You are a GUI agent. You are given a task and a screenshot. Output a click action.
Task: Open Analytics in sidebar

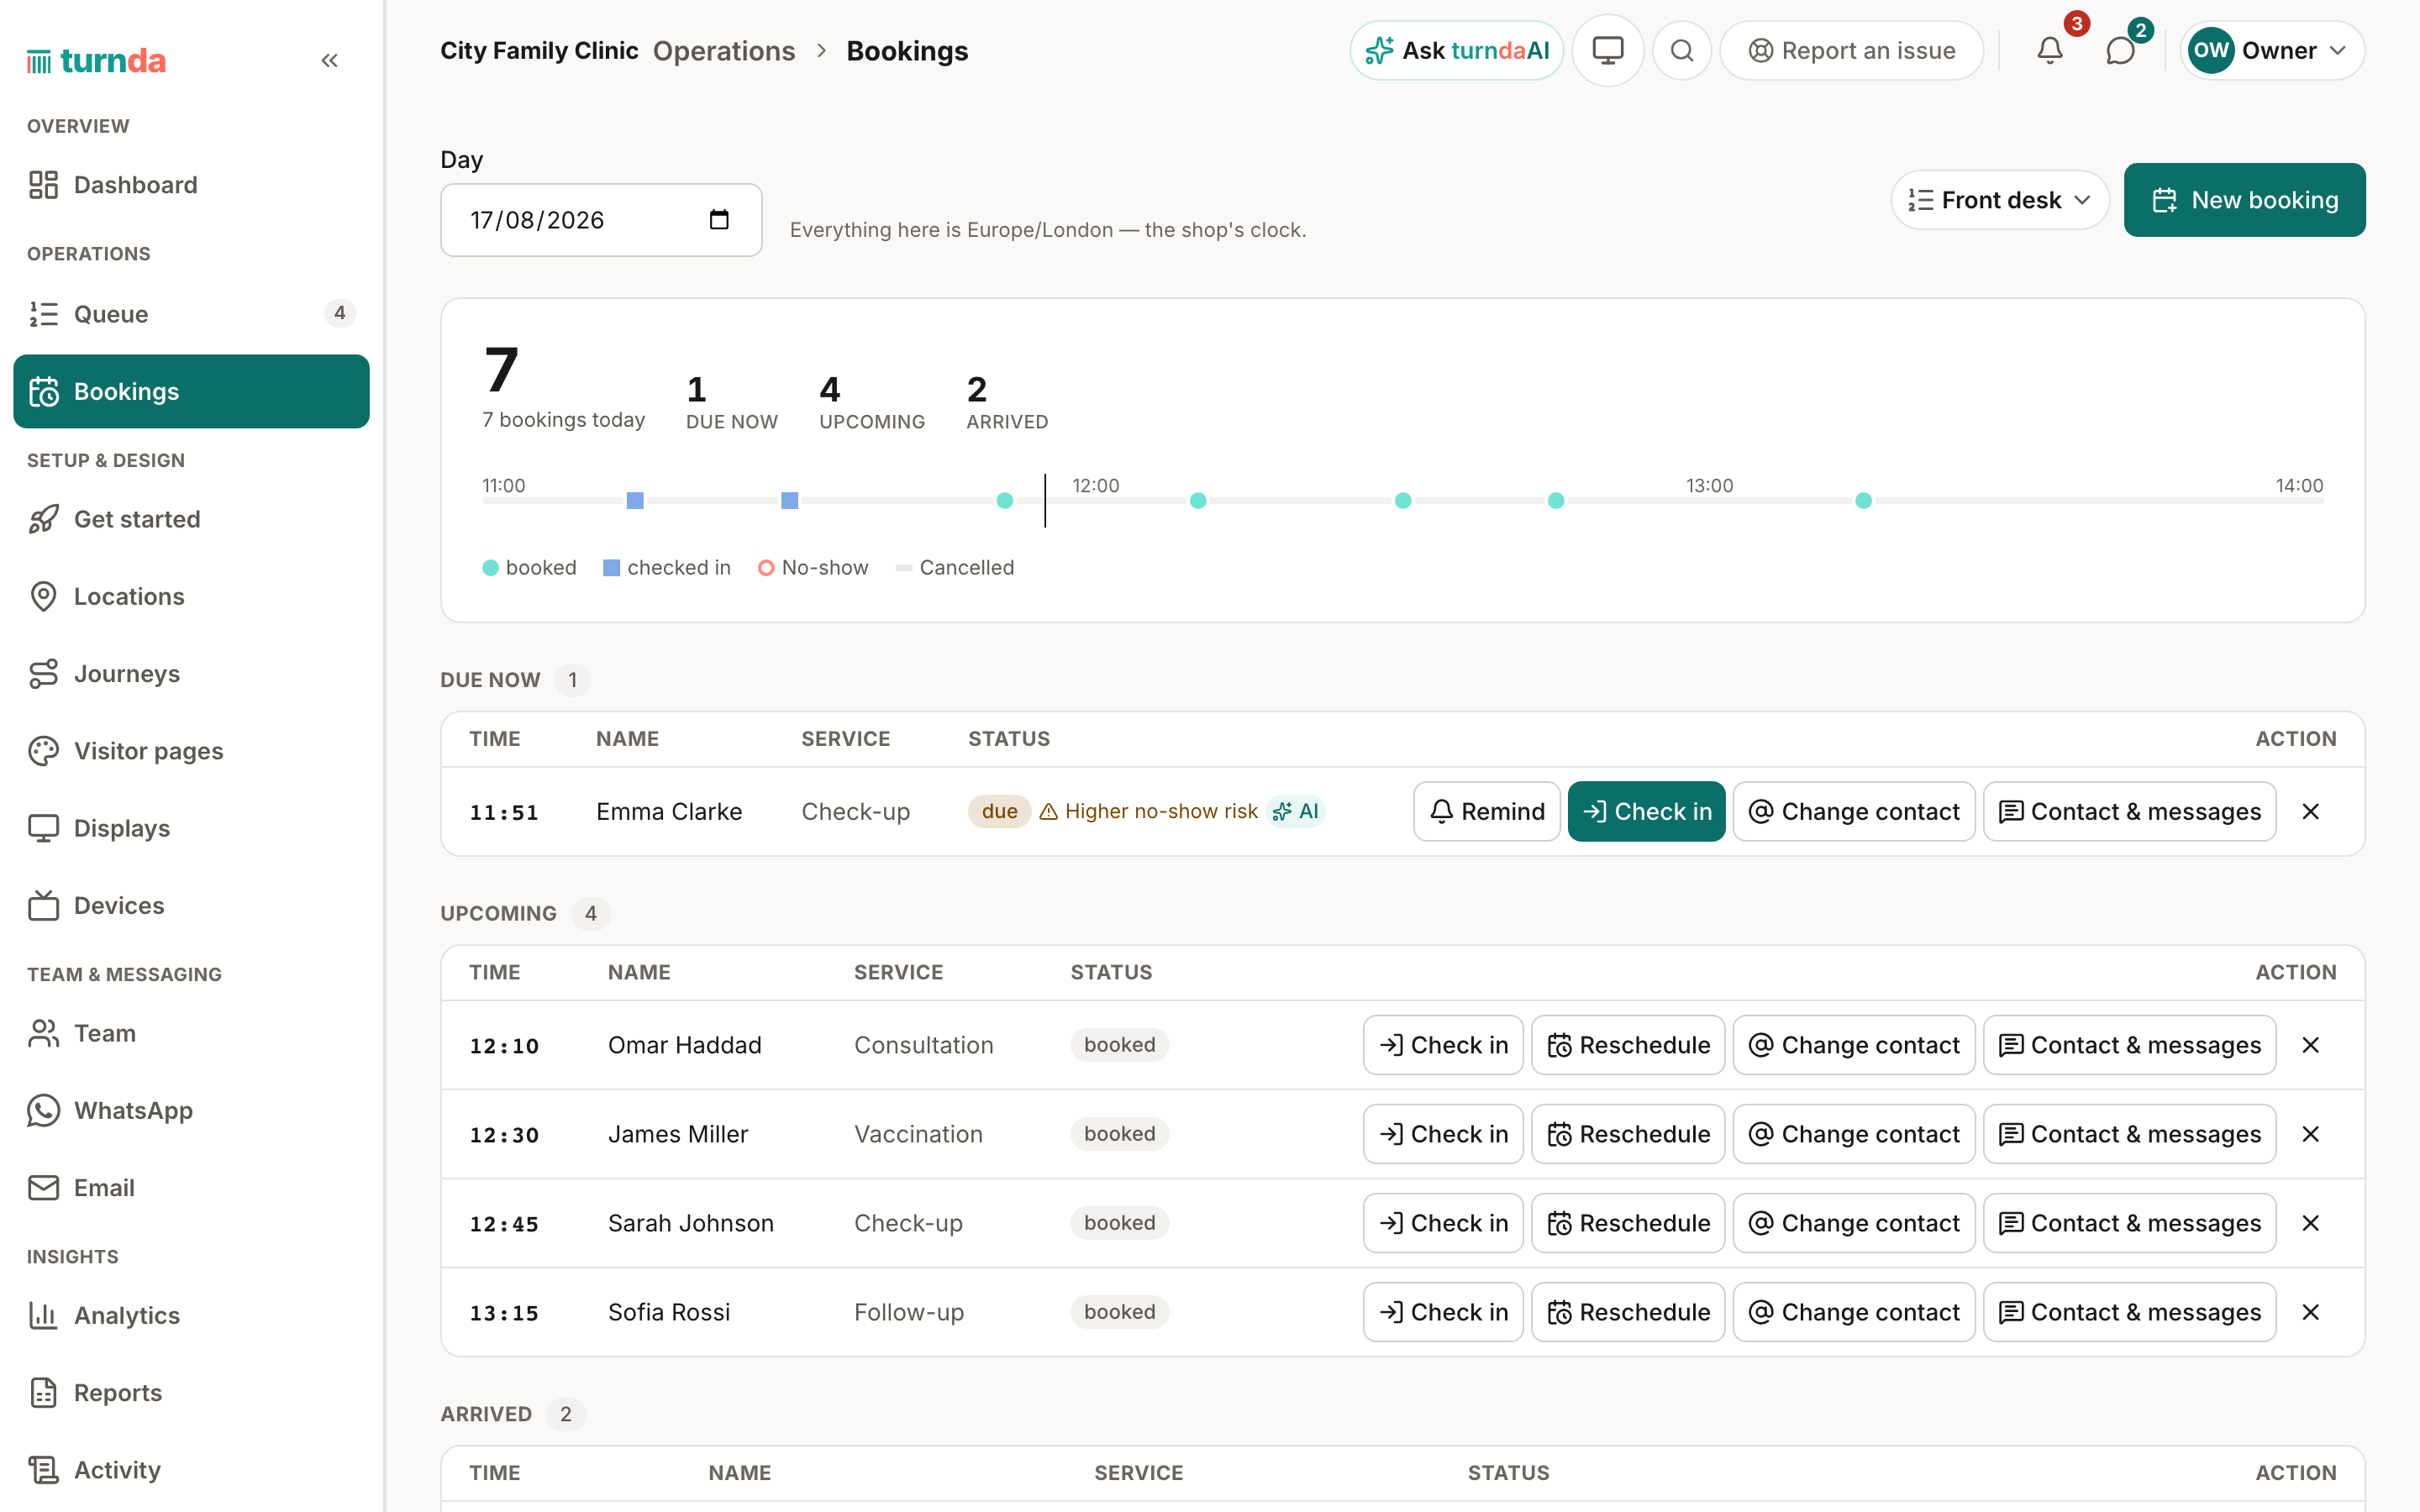tap(191, 1315)
